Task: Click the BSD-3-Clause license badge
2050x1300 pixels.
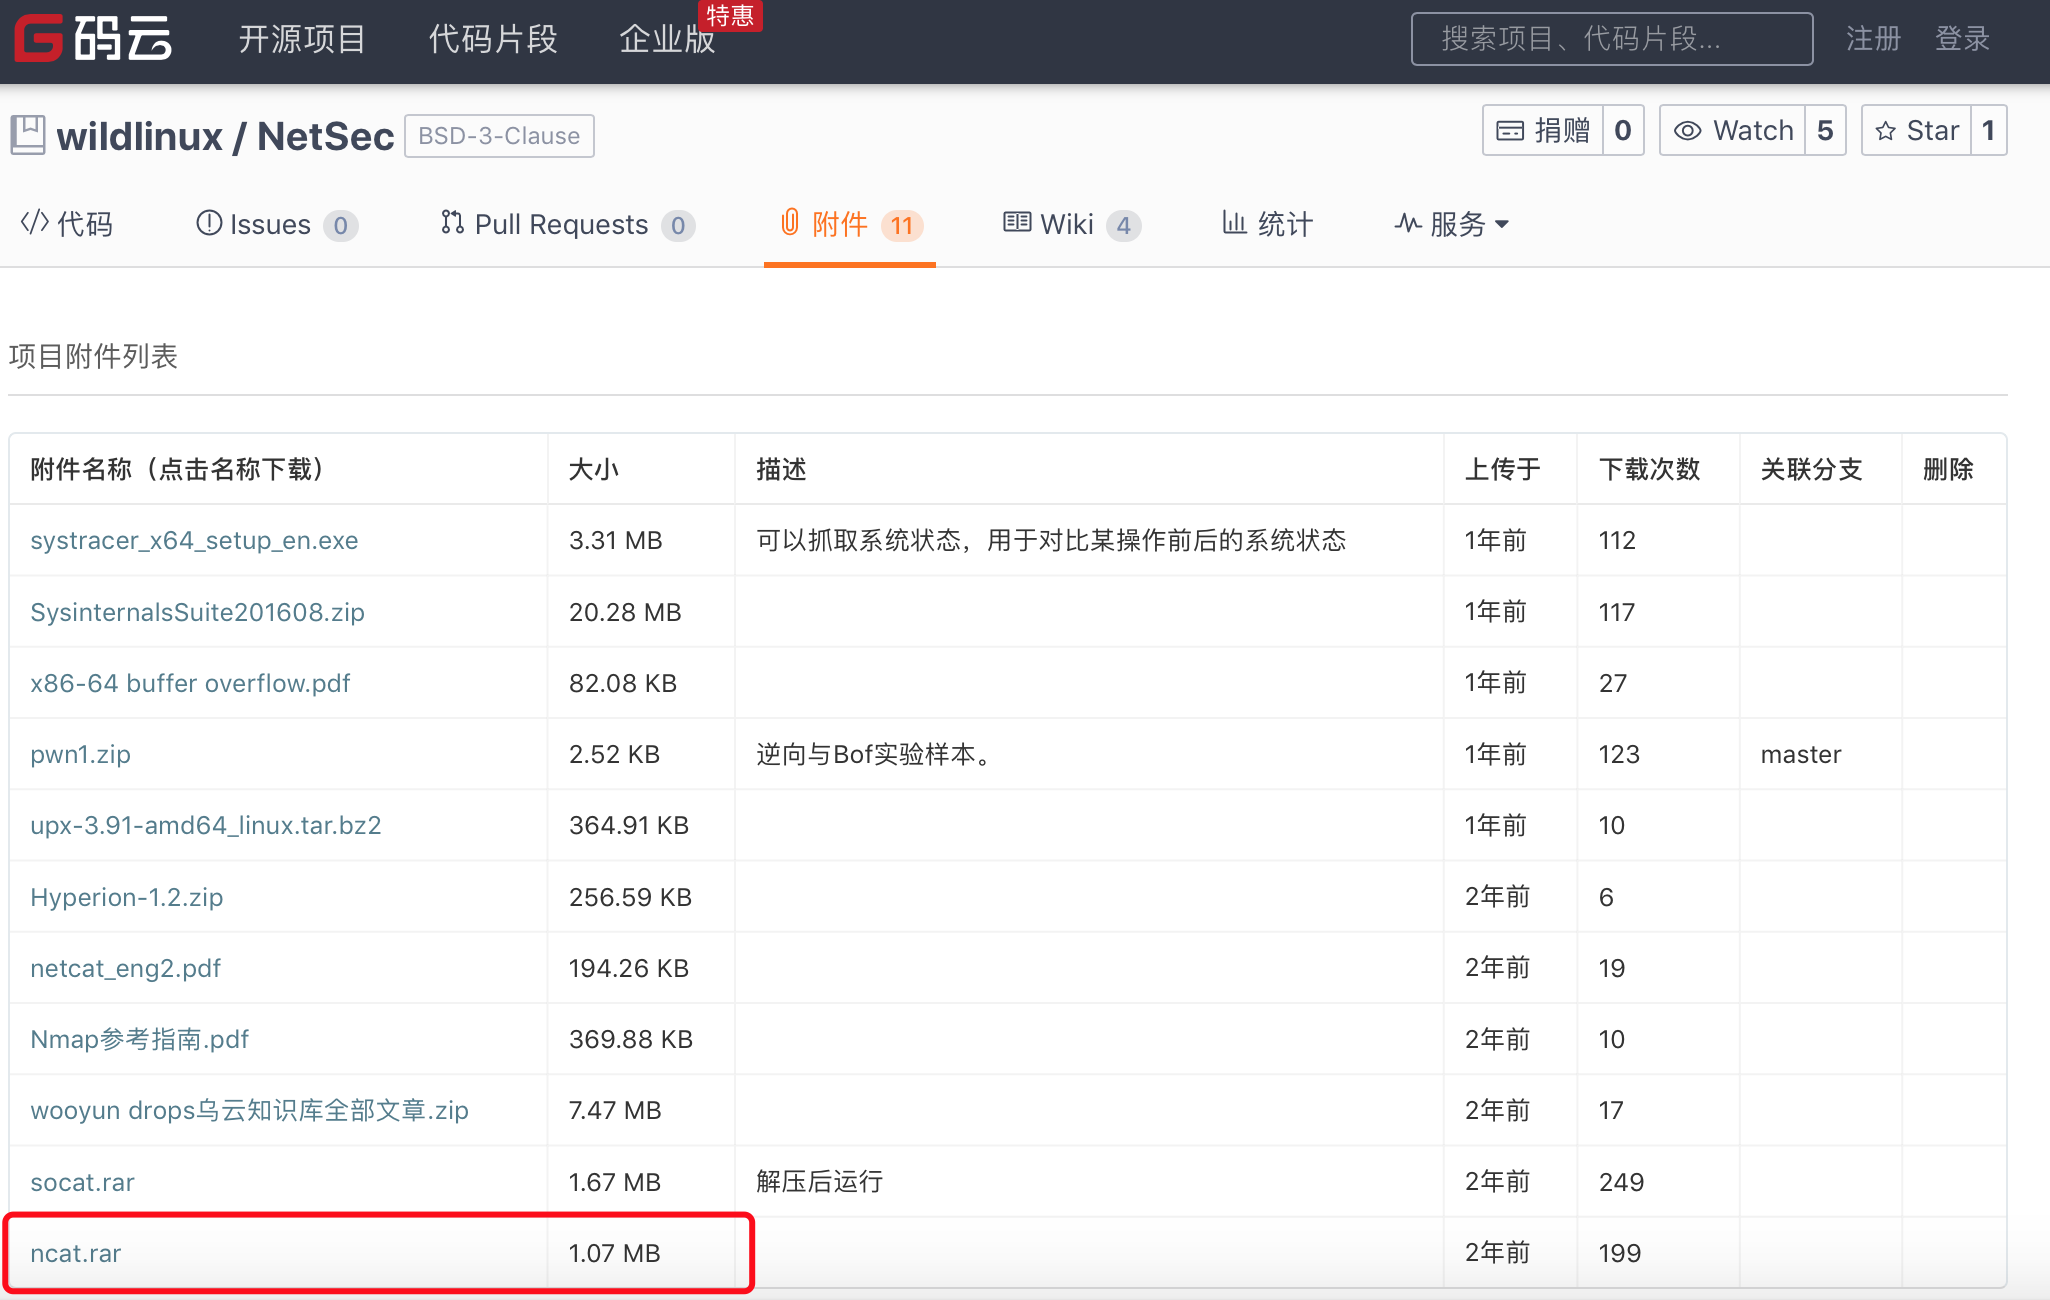Action: click(x=499, y=136)
